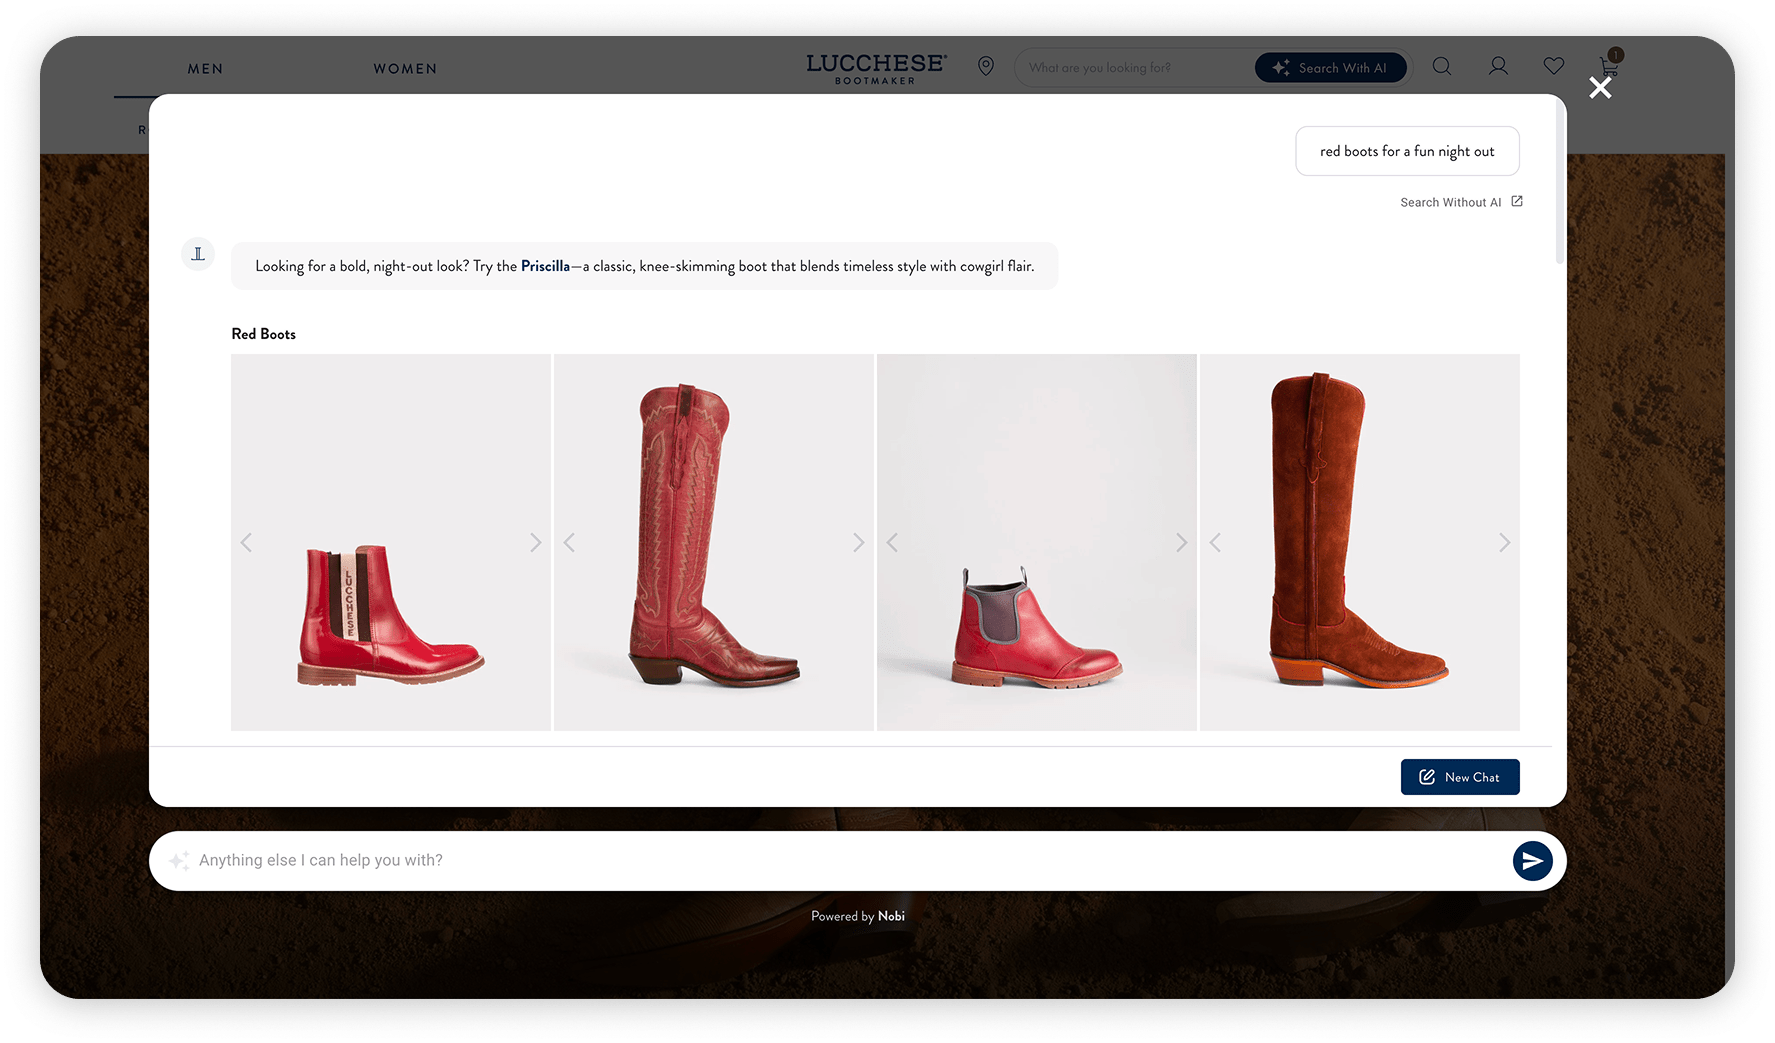Open the MEN menu
1775x1043 pixels.
[x=205, y=69]
